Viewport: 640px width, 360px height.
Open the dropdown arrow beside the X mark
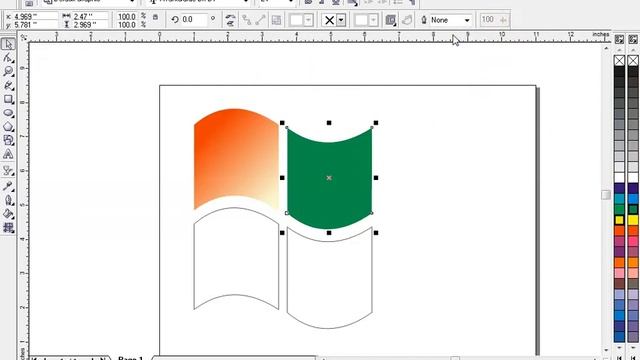341,20
